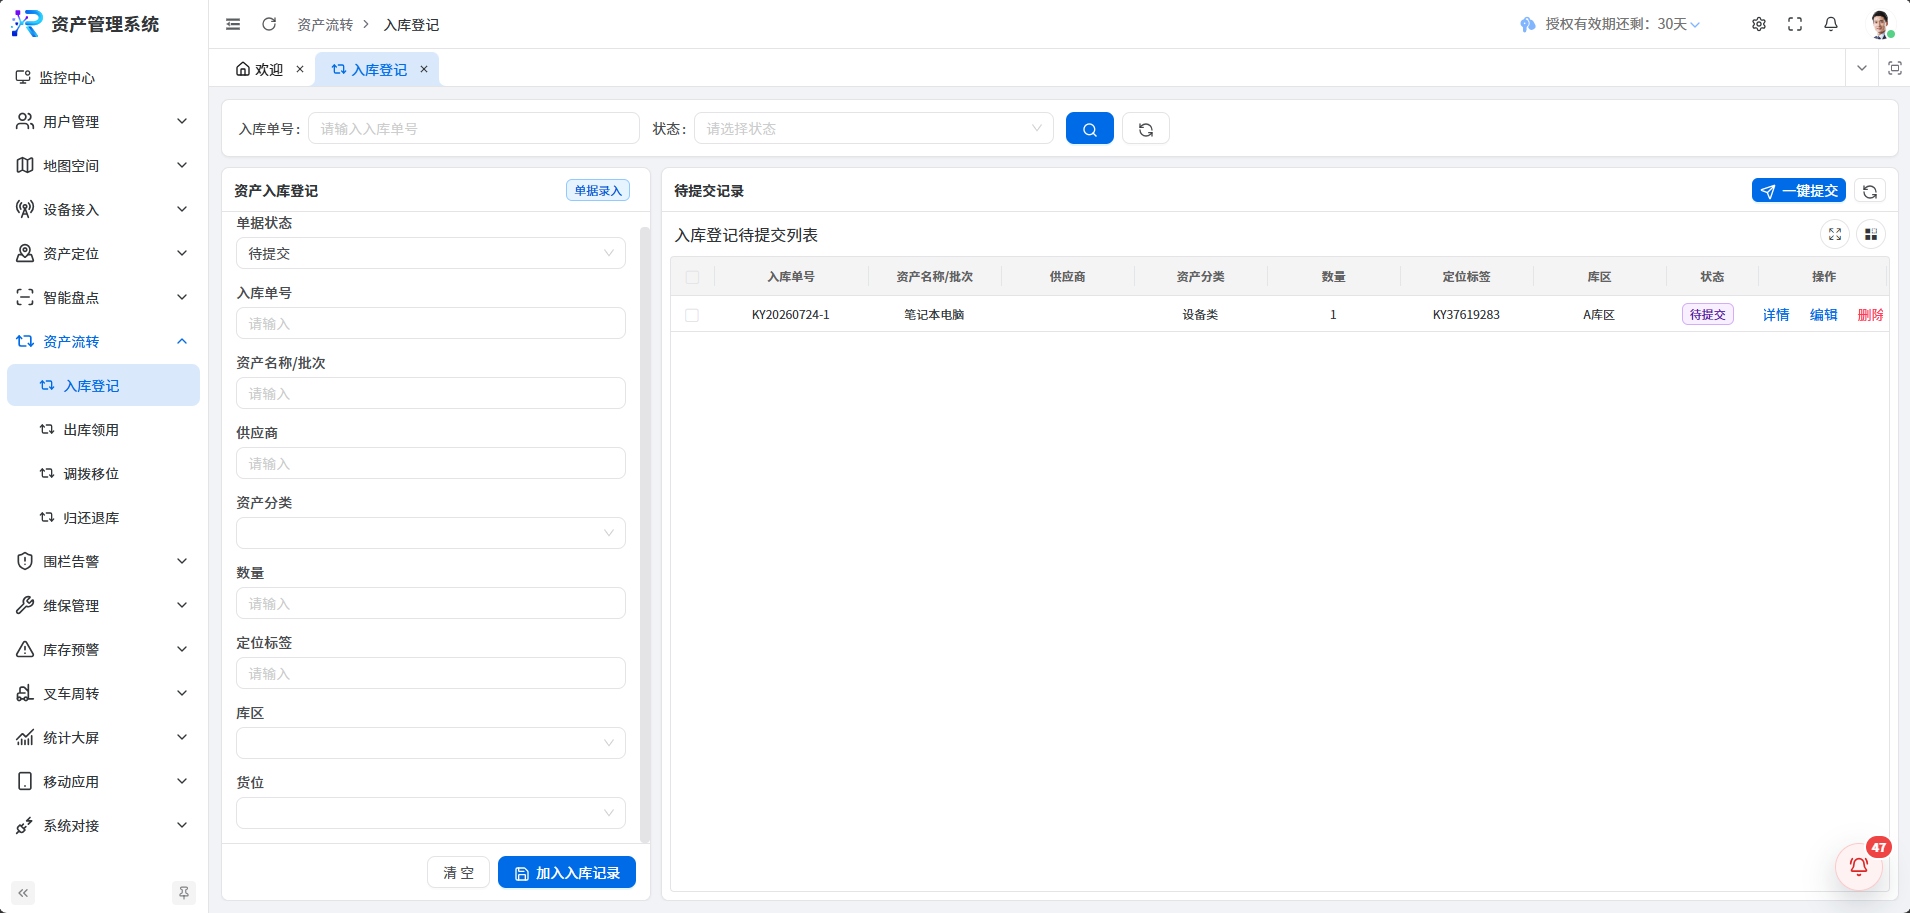Click the form panel vertical scrollbar
Screen dimensions: 1910x913
click(645, 535)
